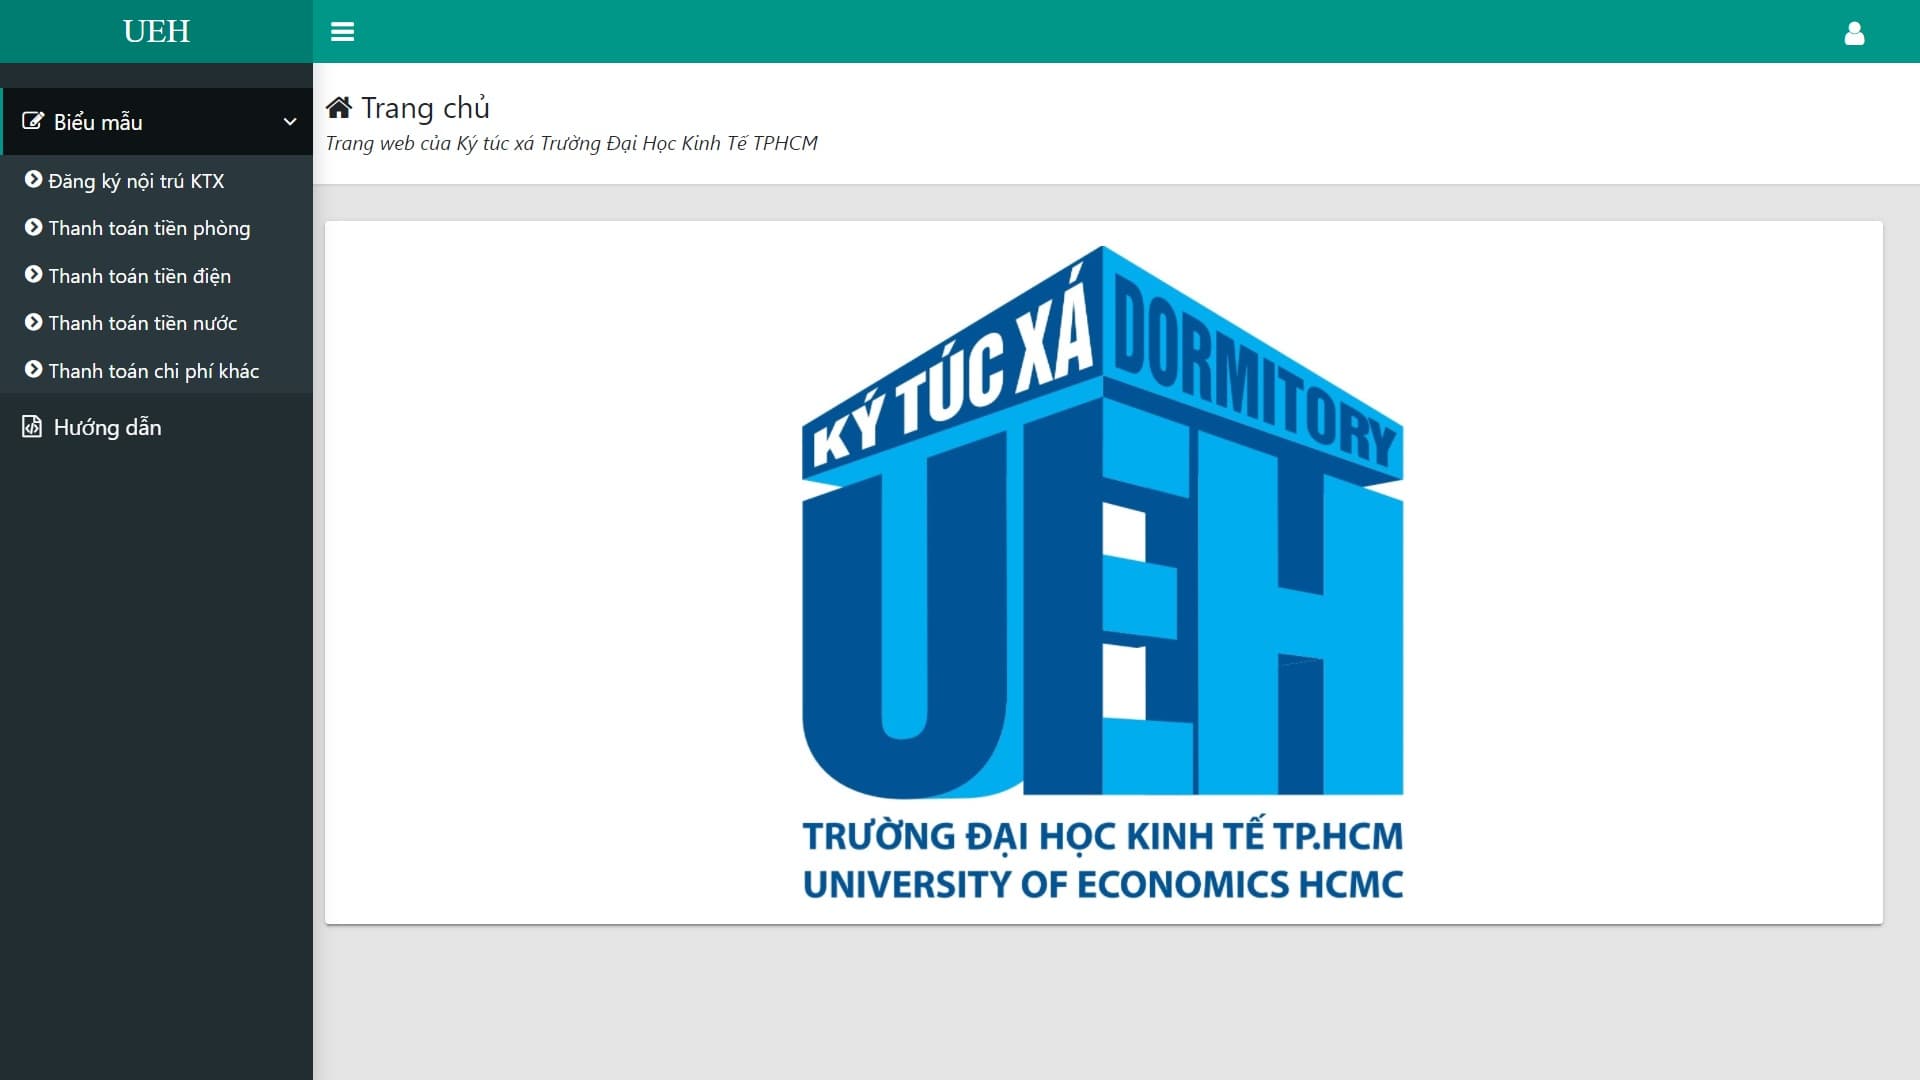Click the home icon beside Trang chủ
This screenshot has height=1080, width=1920.
pos(339,107)
